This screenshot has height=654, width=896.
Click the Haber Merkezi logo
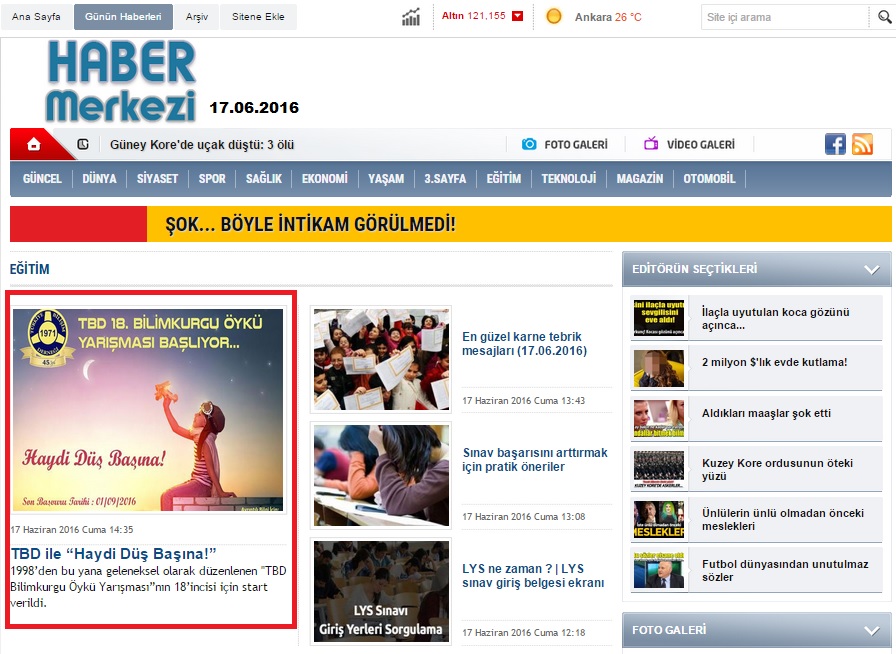tap(121, 81)
